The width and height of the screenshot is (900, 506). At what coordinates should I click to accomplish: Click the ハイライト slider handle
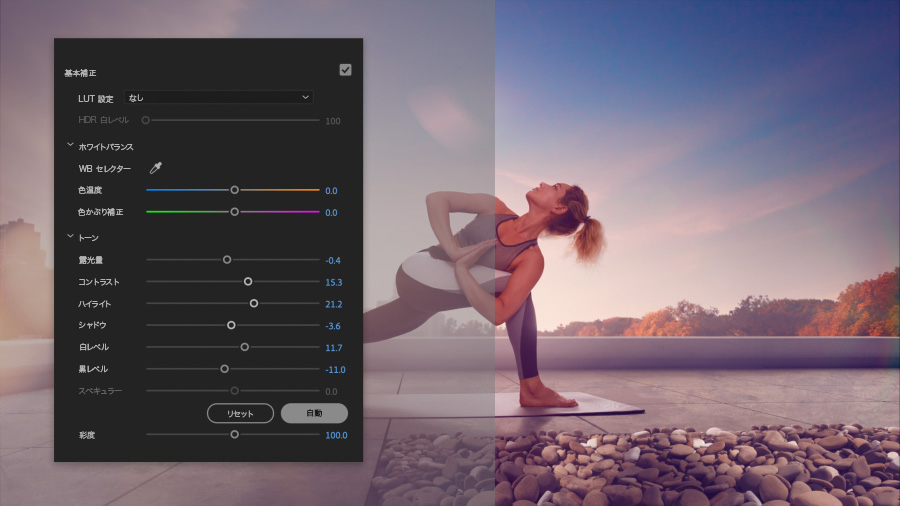coord(254,303)
